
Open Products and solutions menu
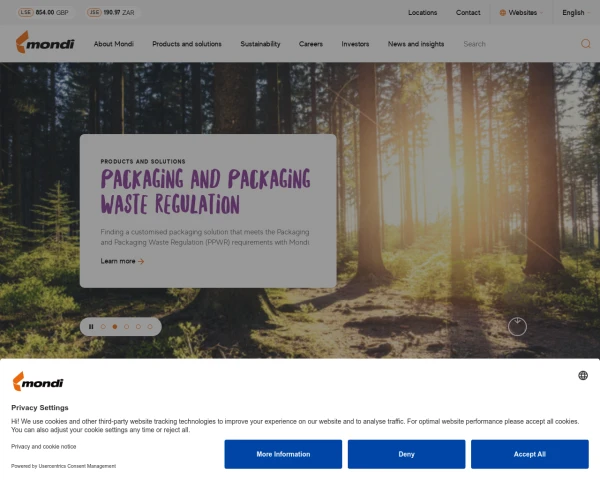point(187,44)
